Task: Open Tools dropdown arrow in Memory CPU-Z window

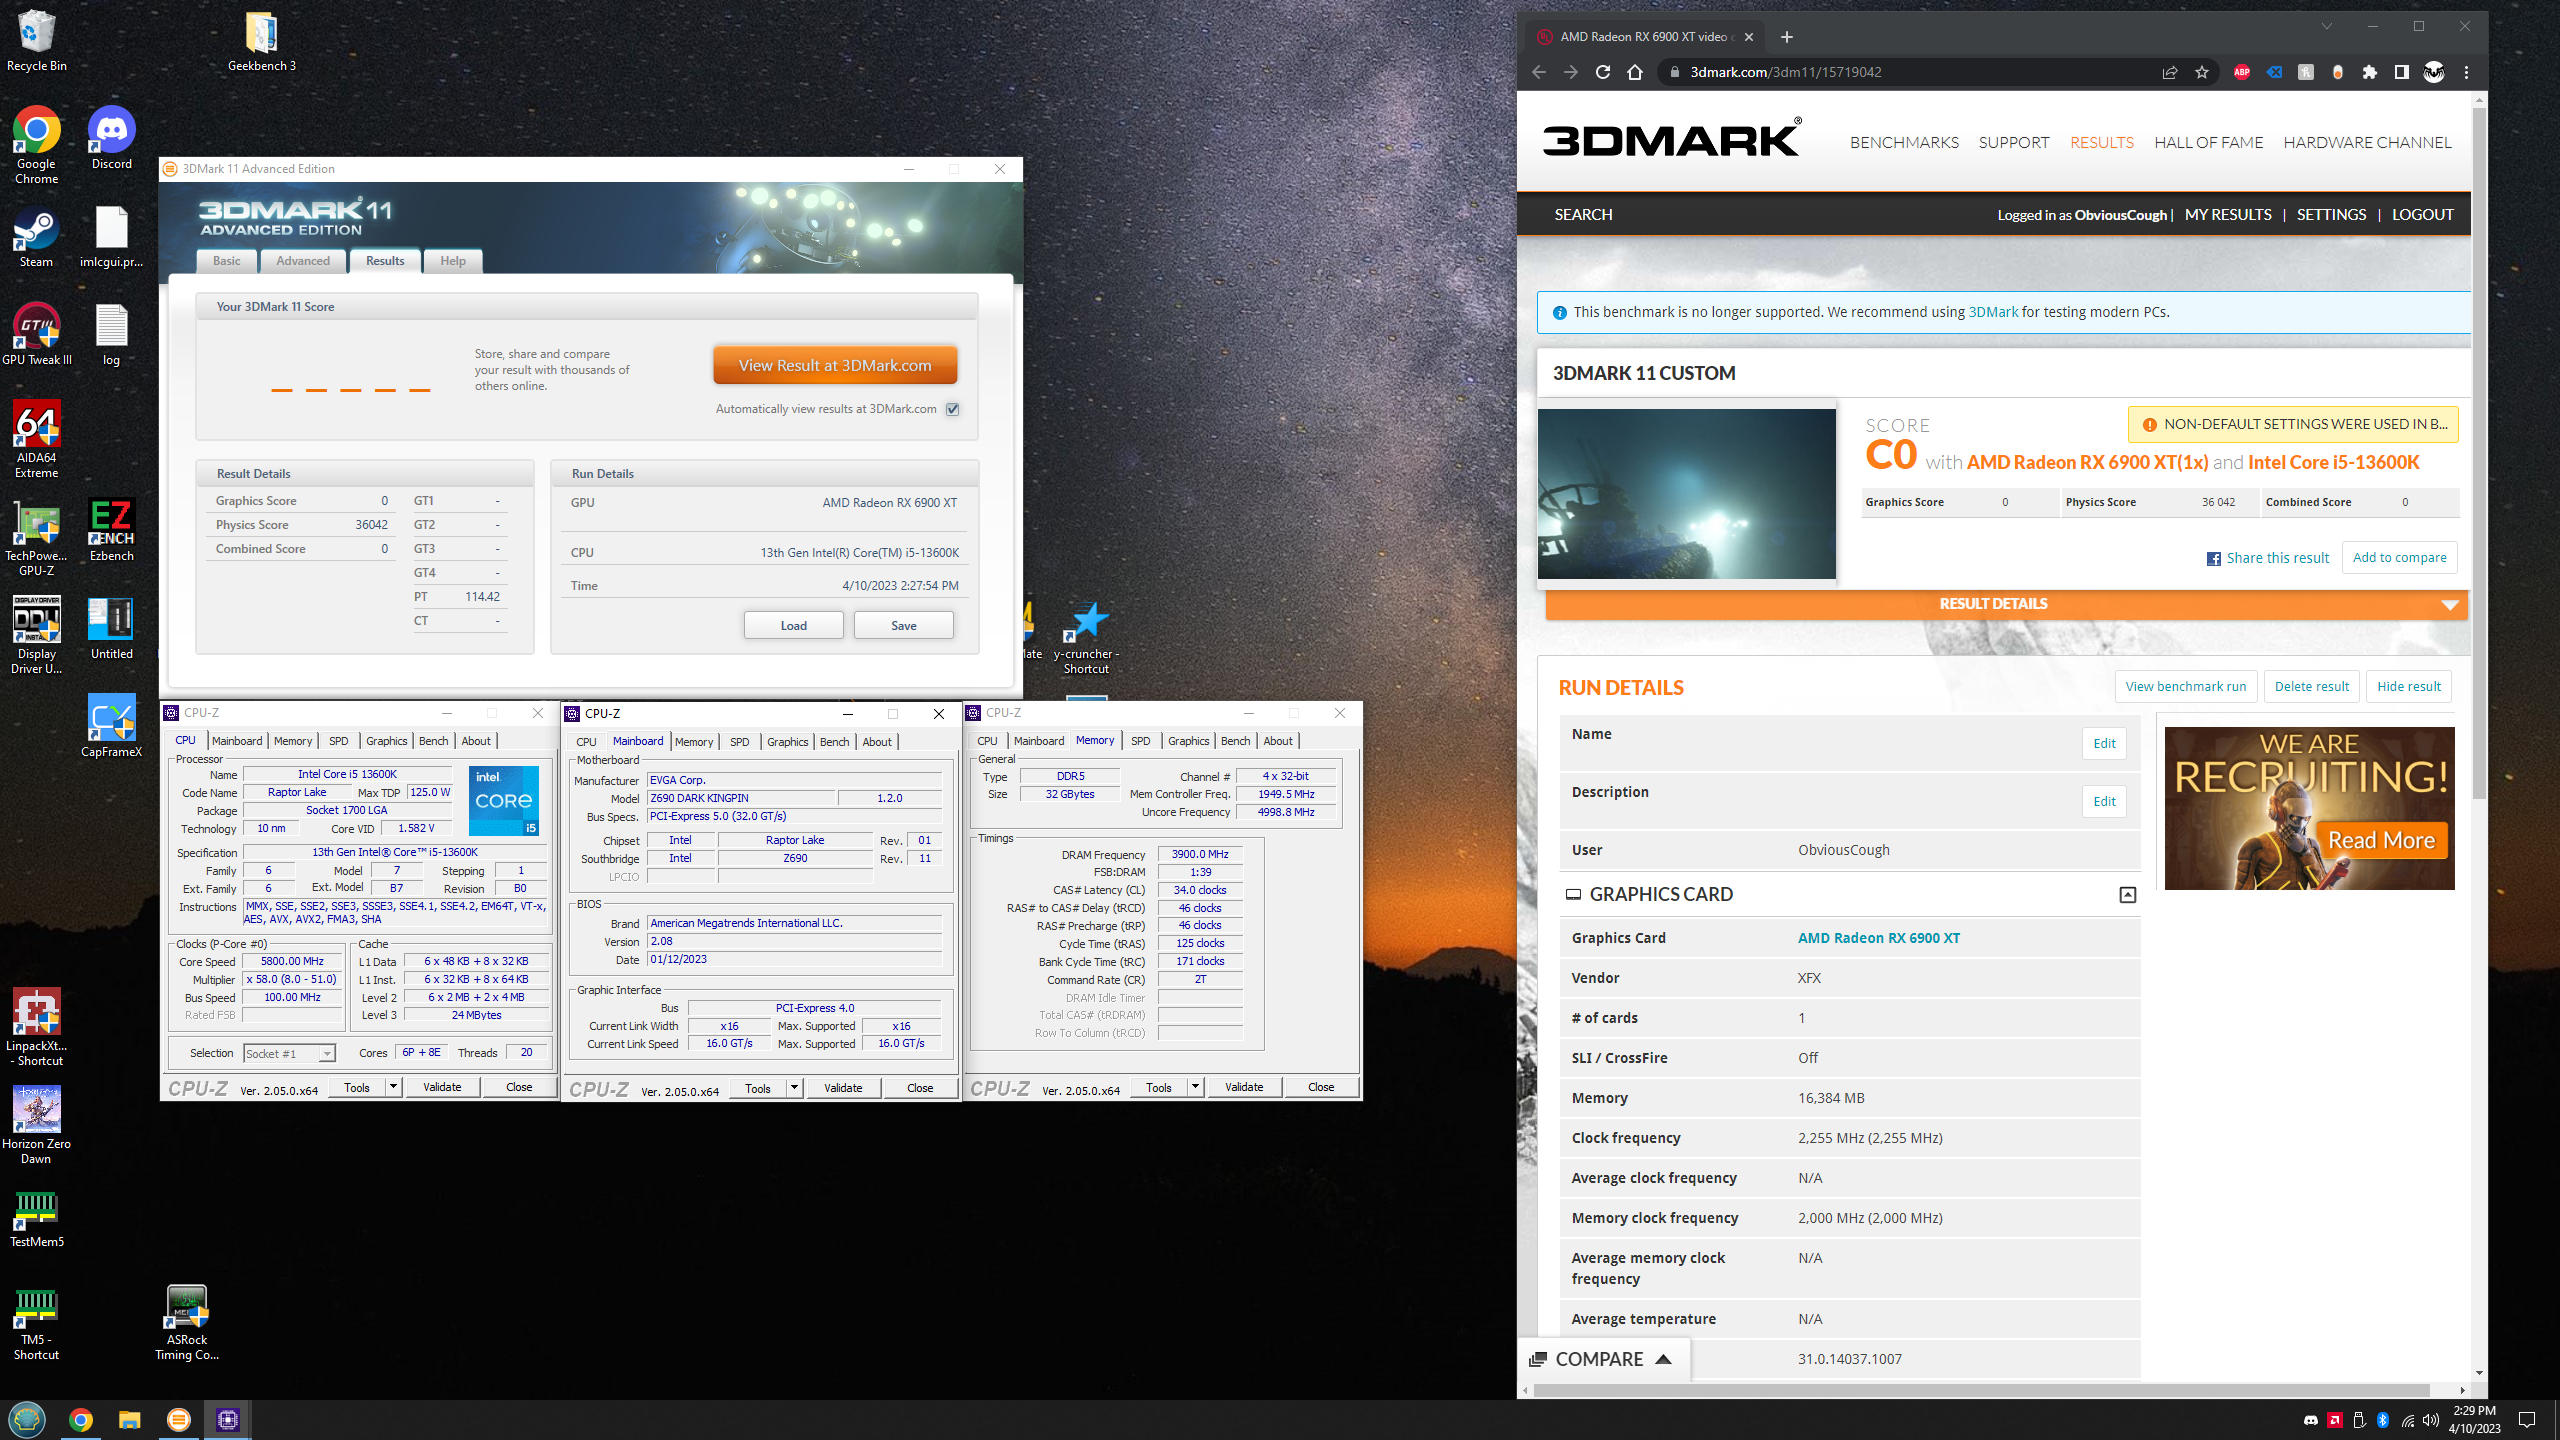Action: (1195, 1087)
